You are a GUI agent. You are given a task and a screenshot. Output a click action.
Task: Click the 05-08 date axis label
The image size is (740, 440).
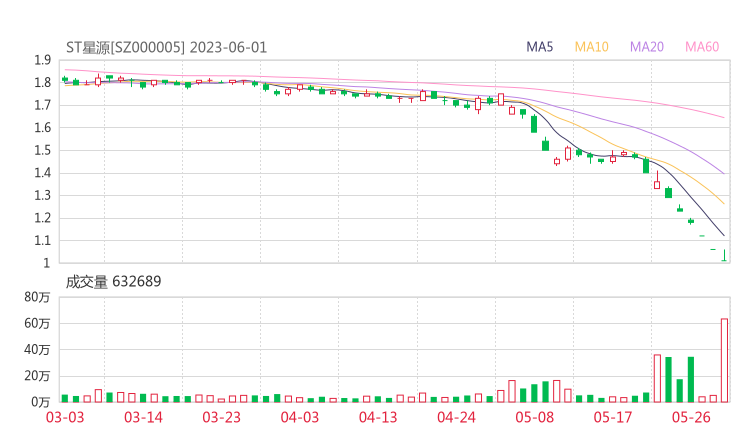click(534, 417)
